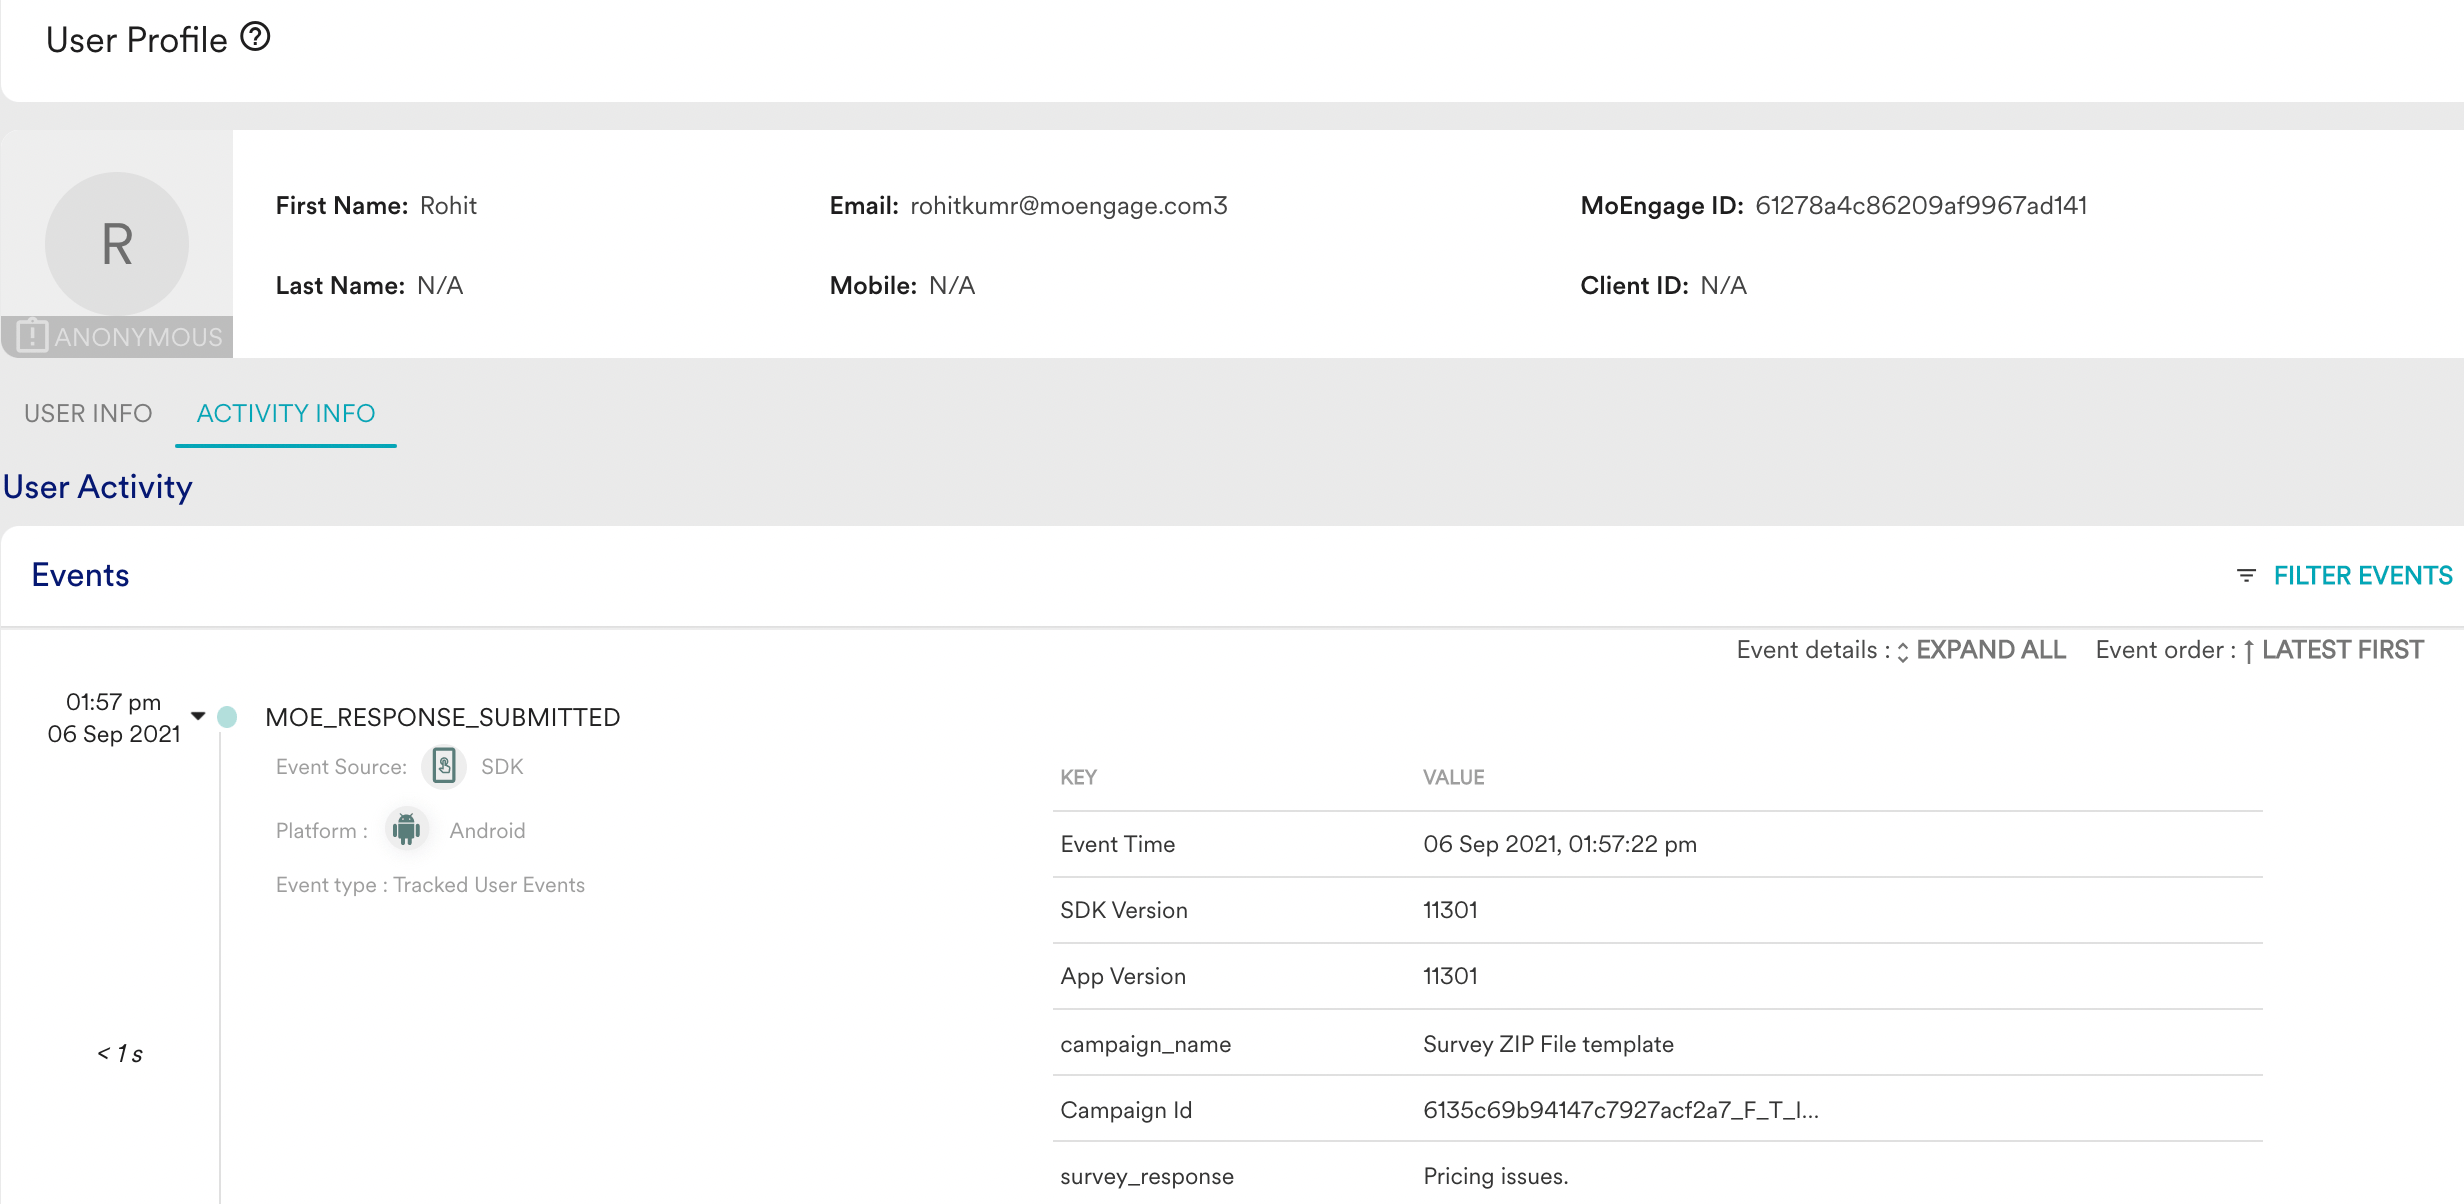Click the Event type Tracked User Events text
Image resolution: width=2464 pixels, height=1204 pixels.
[430, 885]
